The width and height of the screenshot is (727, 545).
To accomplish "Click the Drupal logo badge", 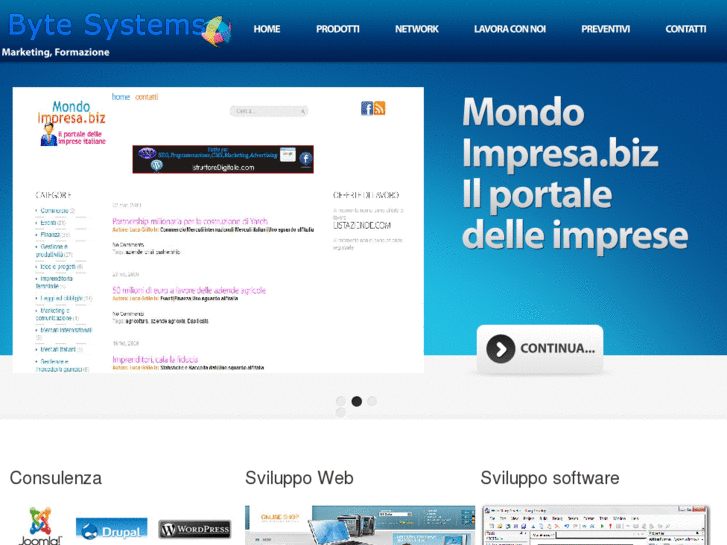I will pos(111,529).
